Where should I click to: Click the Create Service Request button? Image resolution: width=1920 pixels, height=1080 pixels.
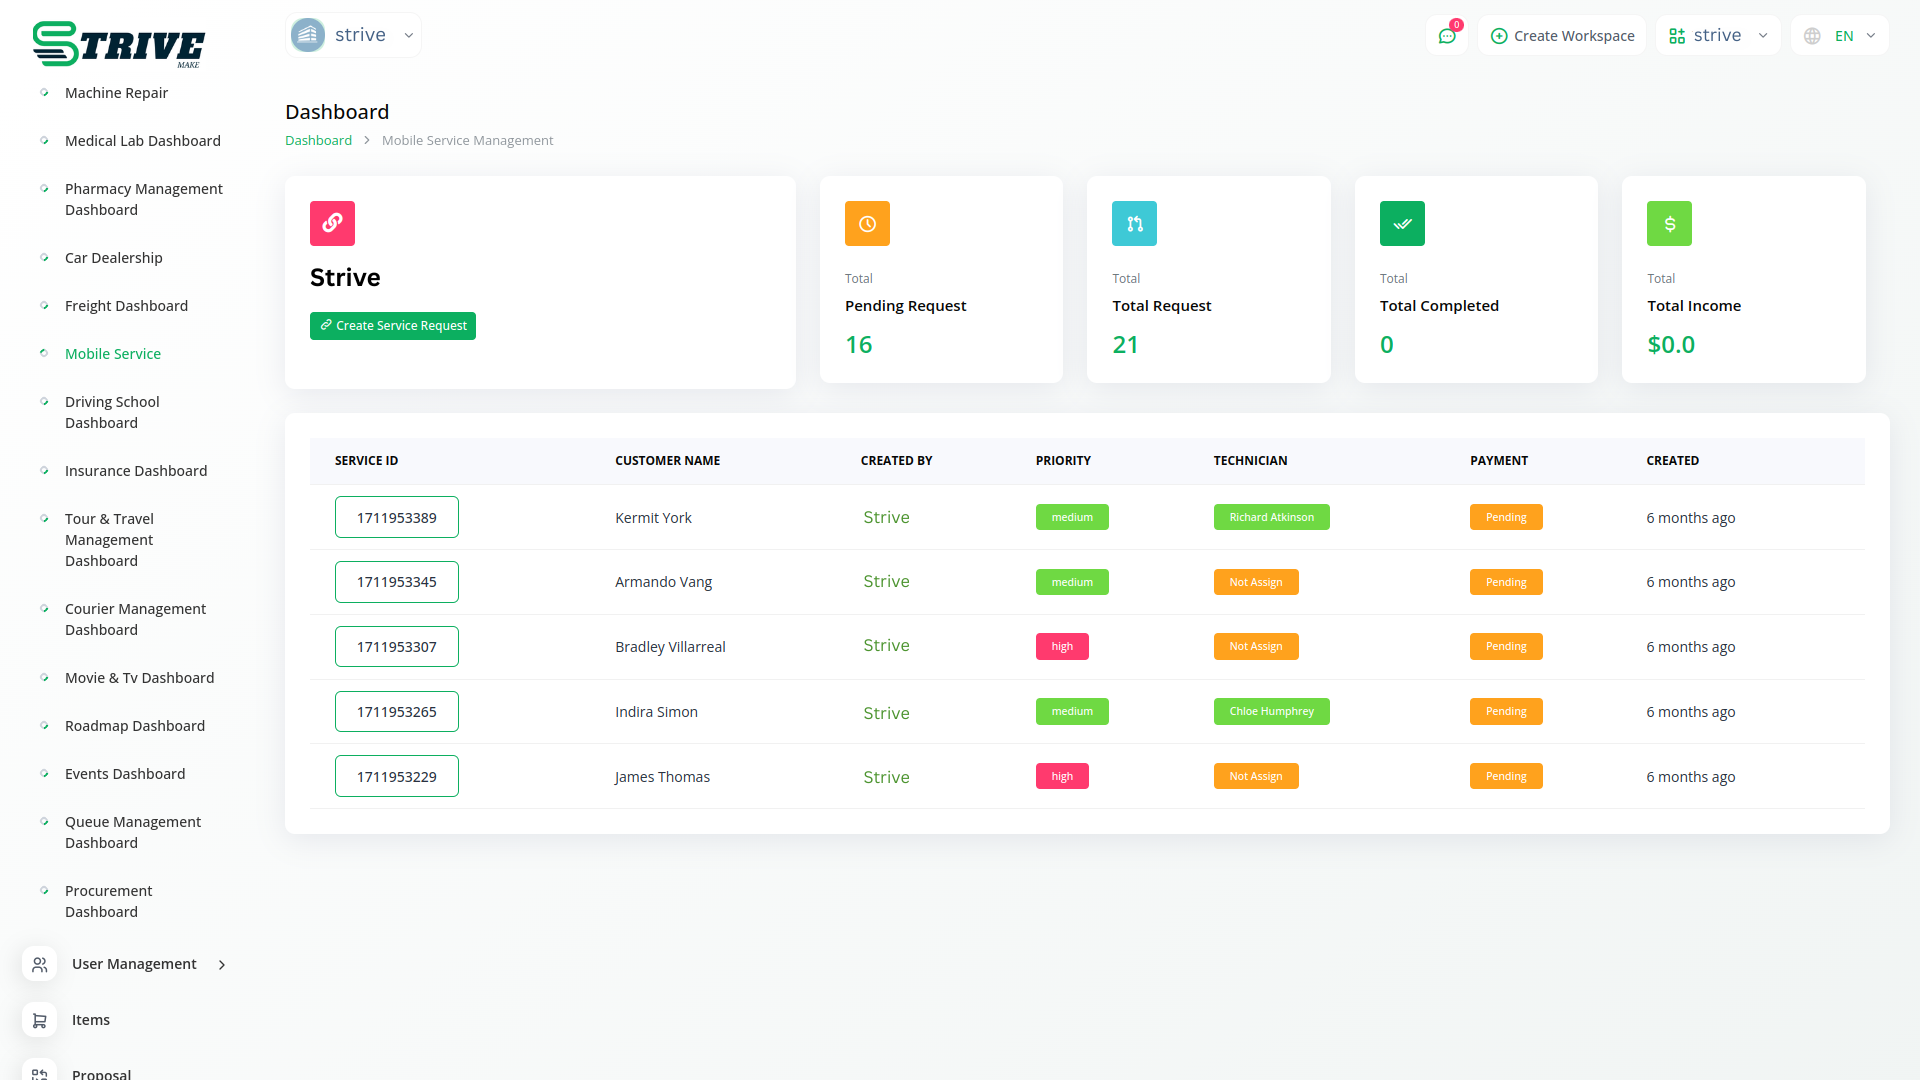(393, 326)
